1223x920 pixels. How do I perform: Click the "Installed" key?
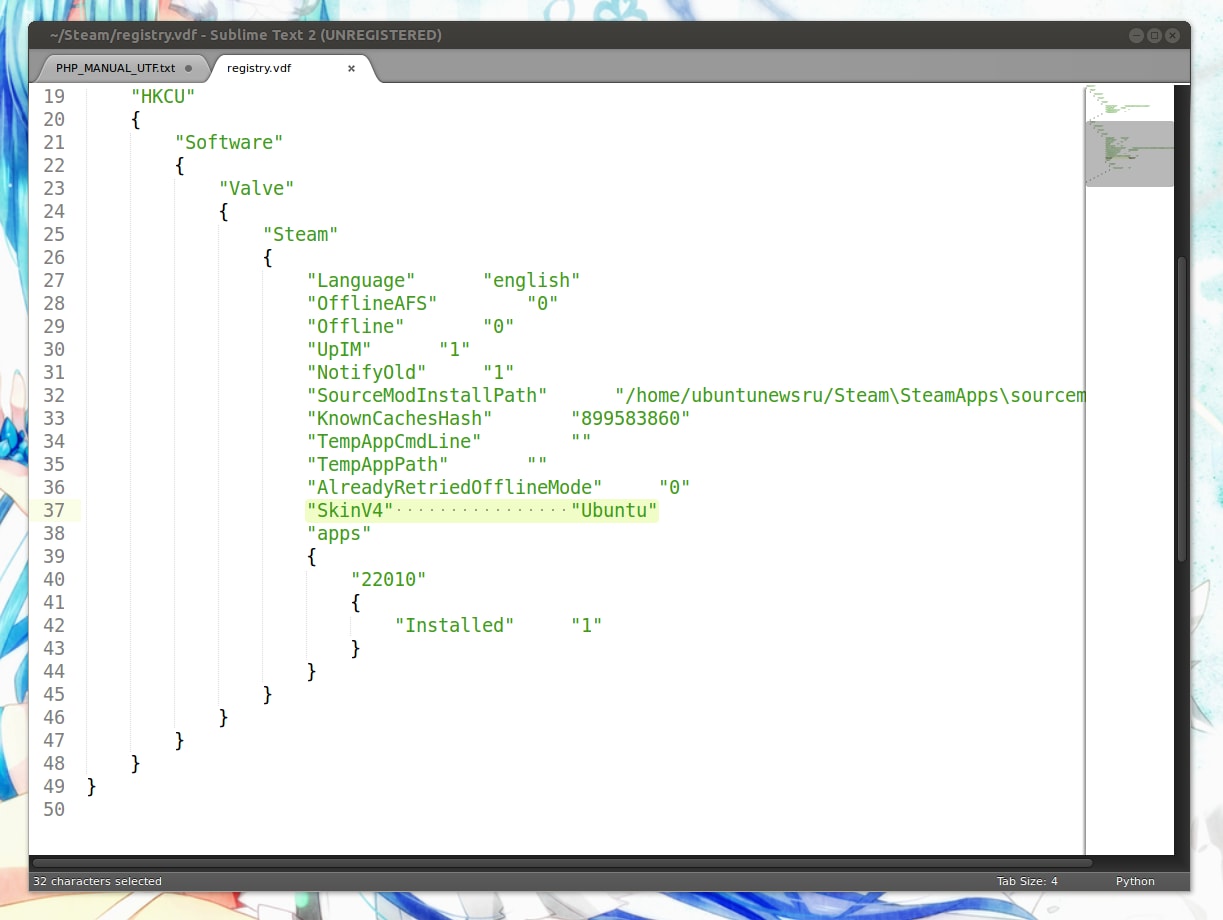(x=454, y=625)
